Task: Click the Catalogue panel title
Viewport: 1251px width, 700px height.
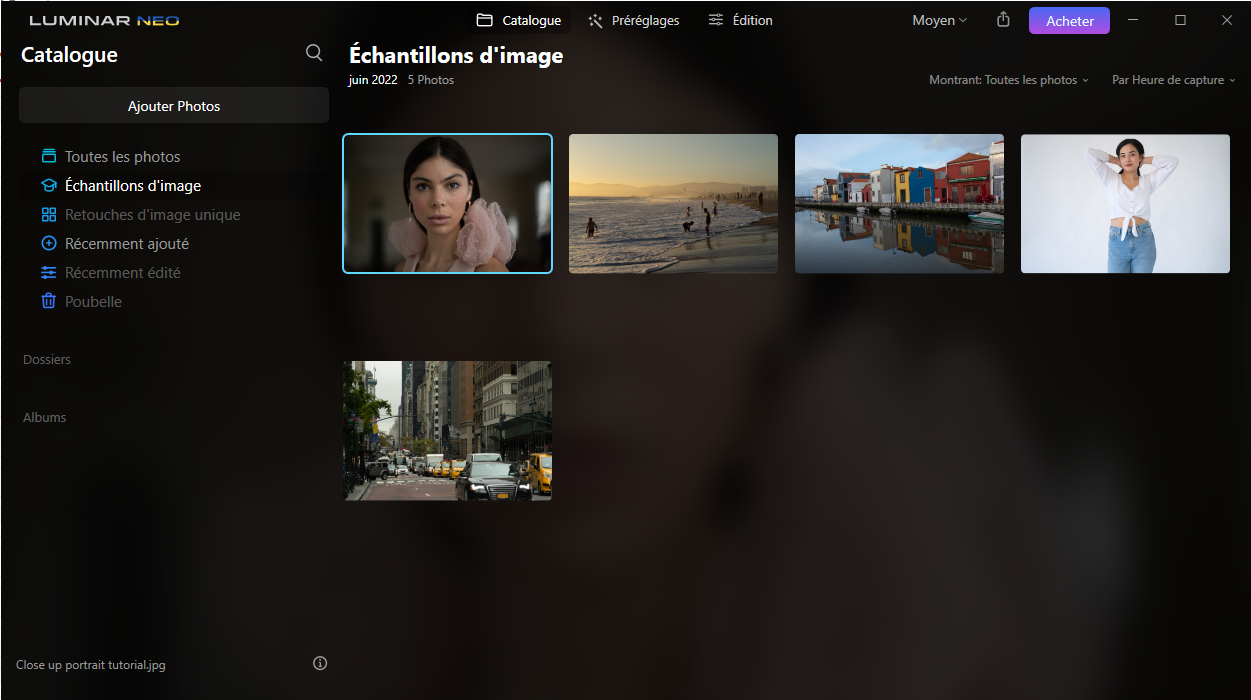Action: tap(69, 55)
